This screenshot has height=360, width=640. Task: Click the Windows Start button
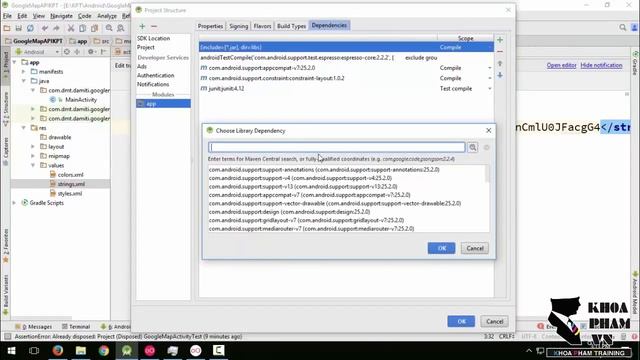pos(11,351)
